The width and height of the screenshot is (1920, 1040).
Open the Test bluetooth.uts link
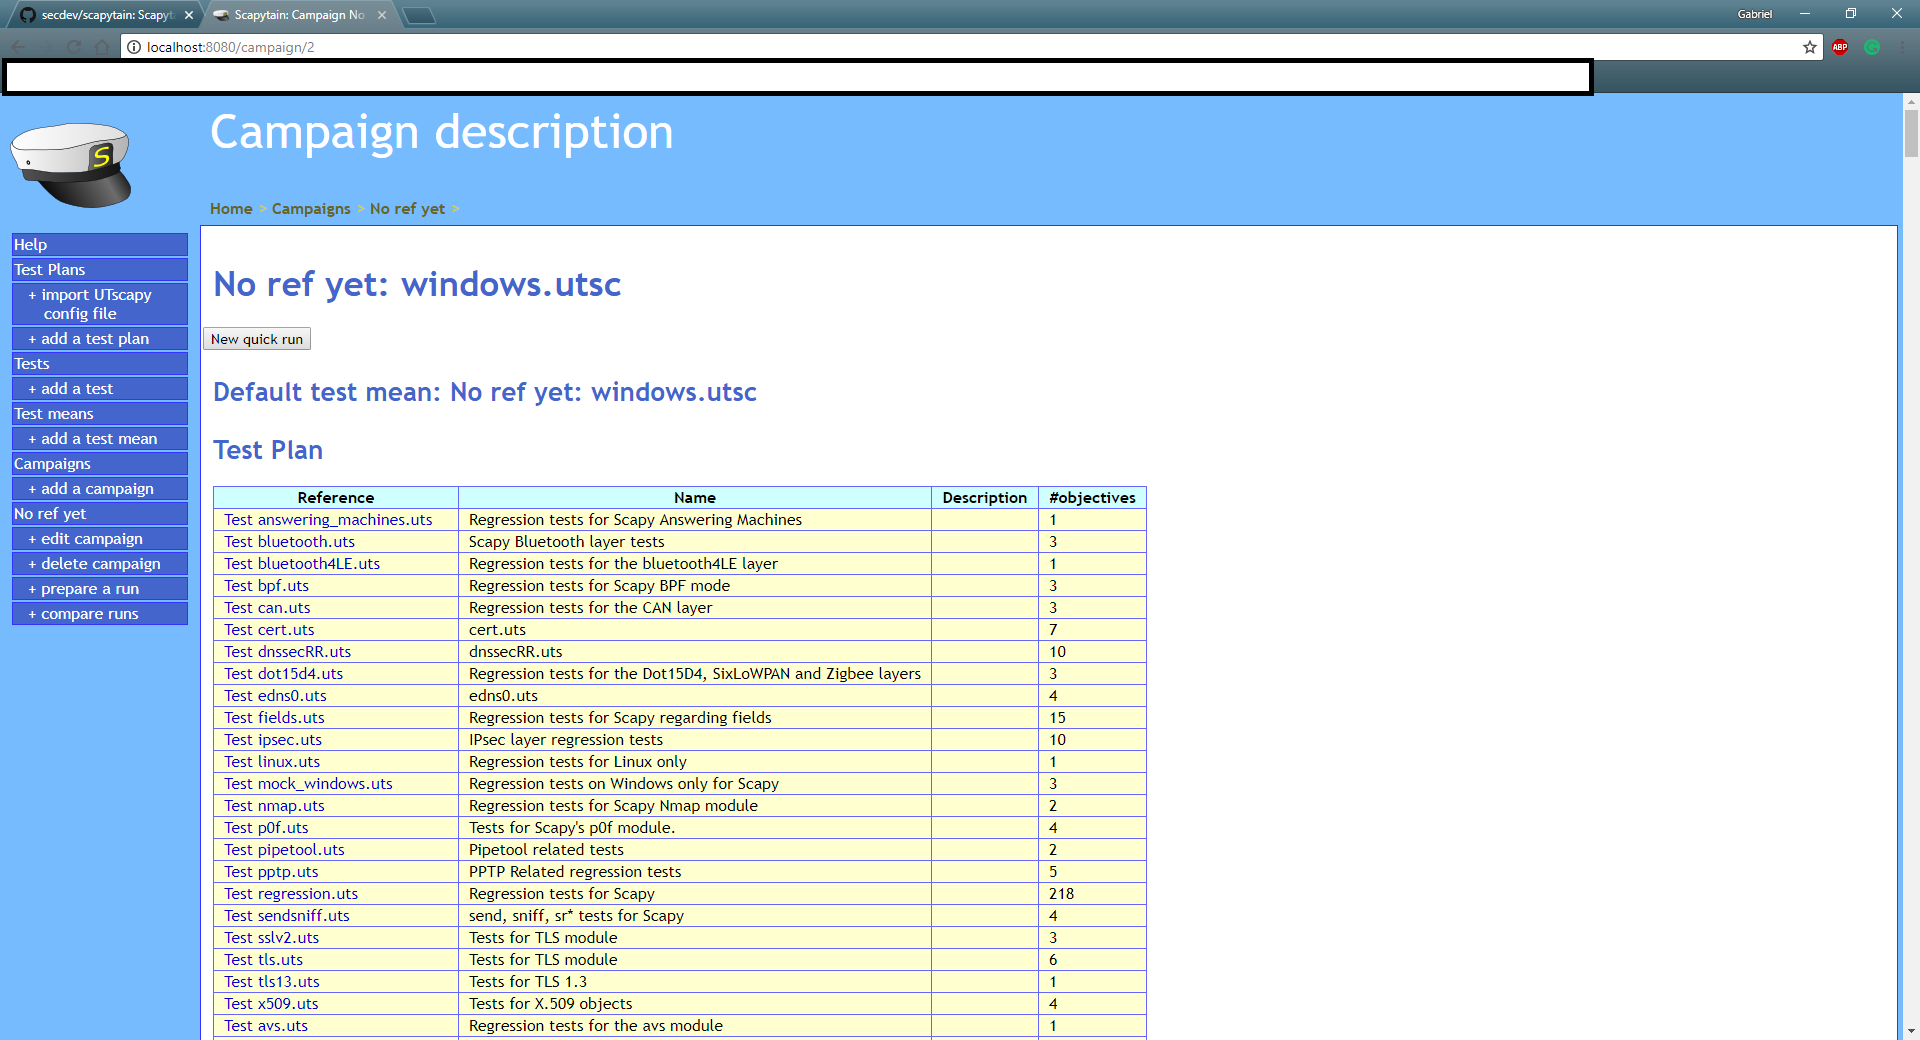coord(289,542)
